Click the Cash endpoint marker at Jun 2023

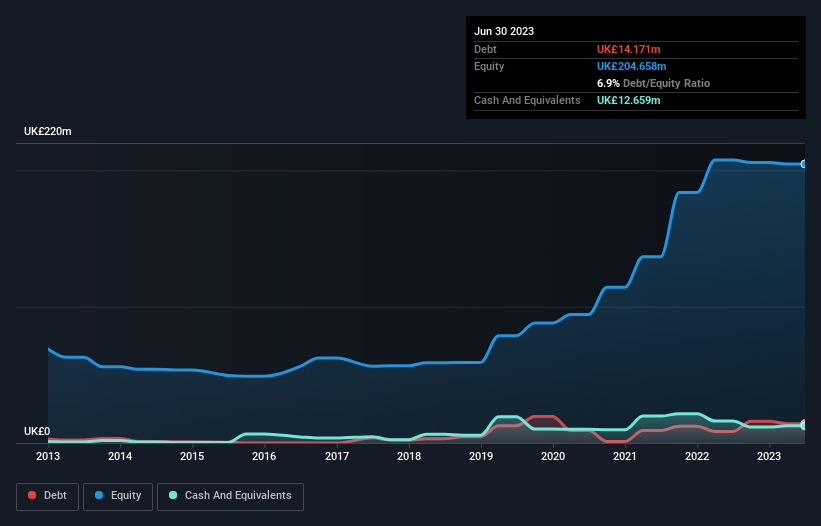(804, 426)
